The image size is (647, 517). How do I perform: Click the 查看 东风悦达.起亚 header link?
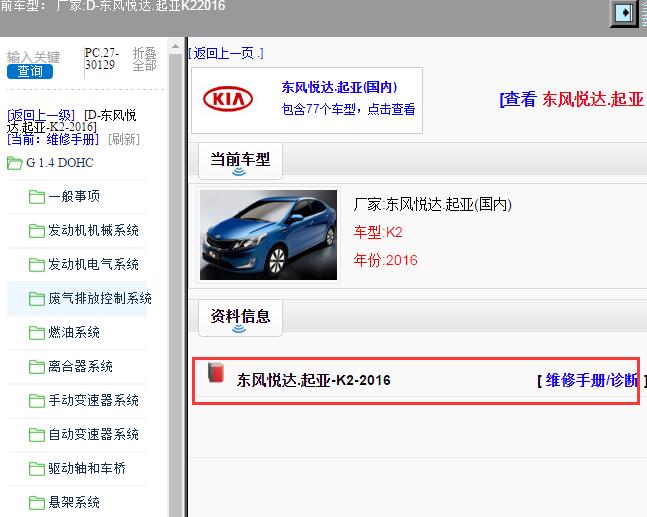[572, 99]
